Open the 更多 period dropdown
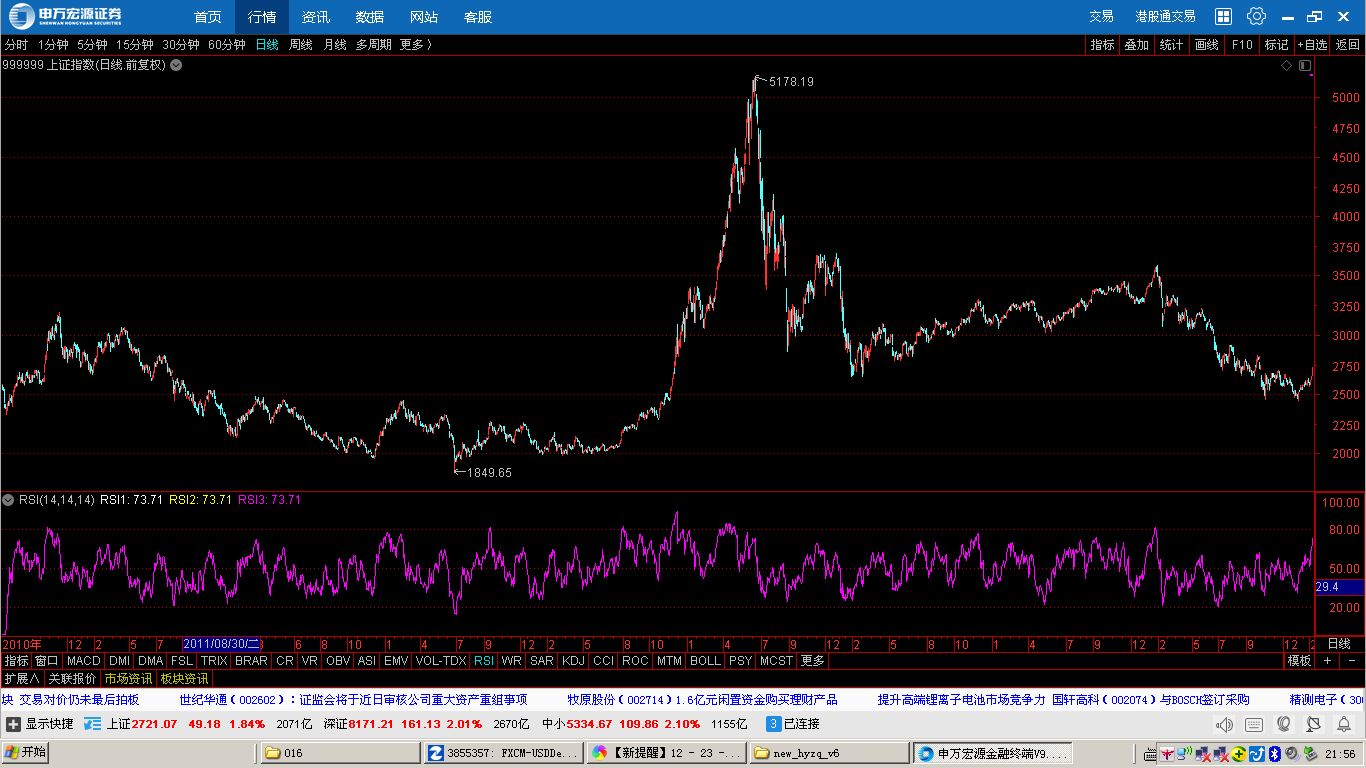1366x768 pixels. point(416,45)
